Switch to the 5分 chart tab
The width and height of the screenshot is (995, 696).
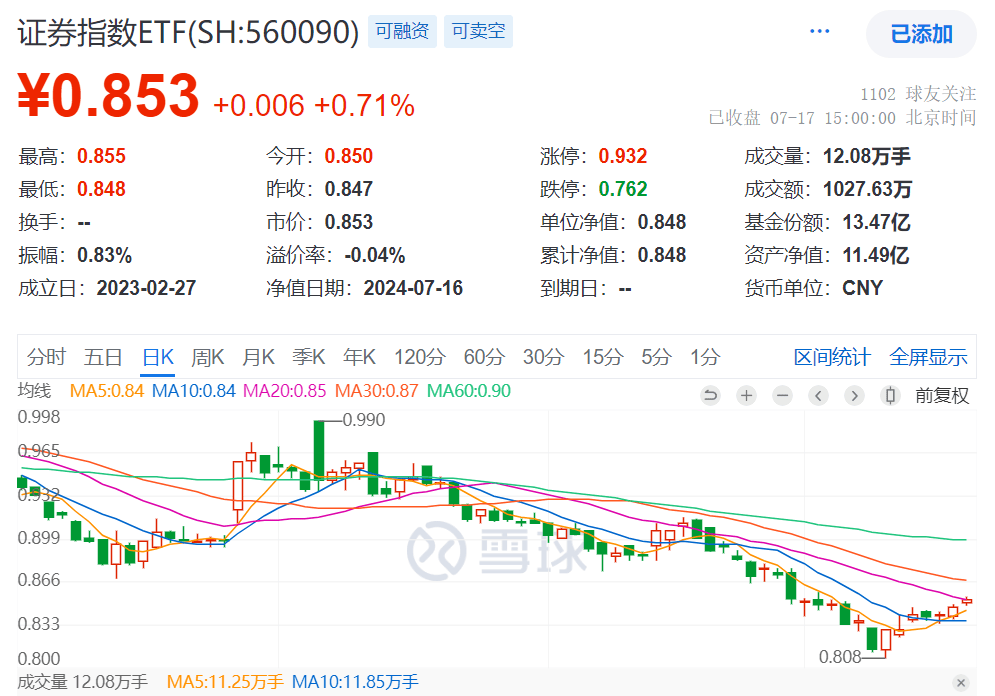[656, 357]
